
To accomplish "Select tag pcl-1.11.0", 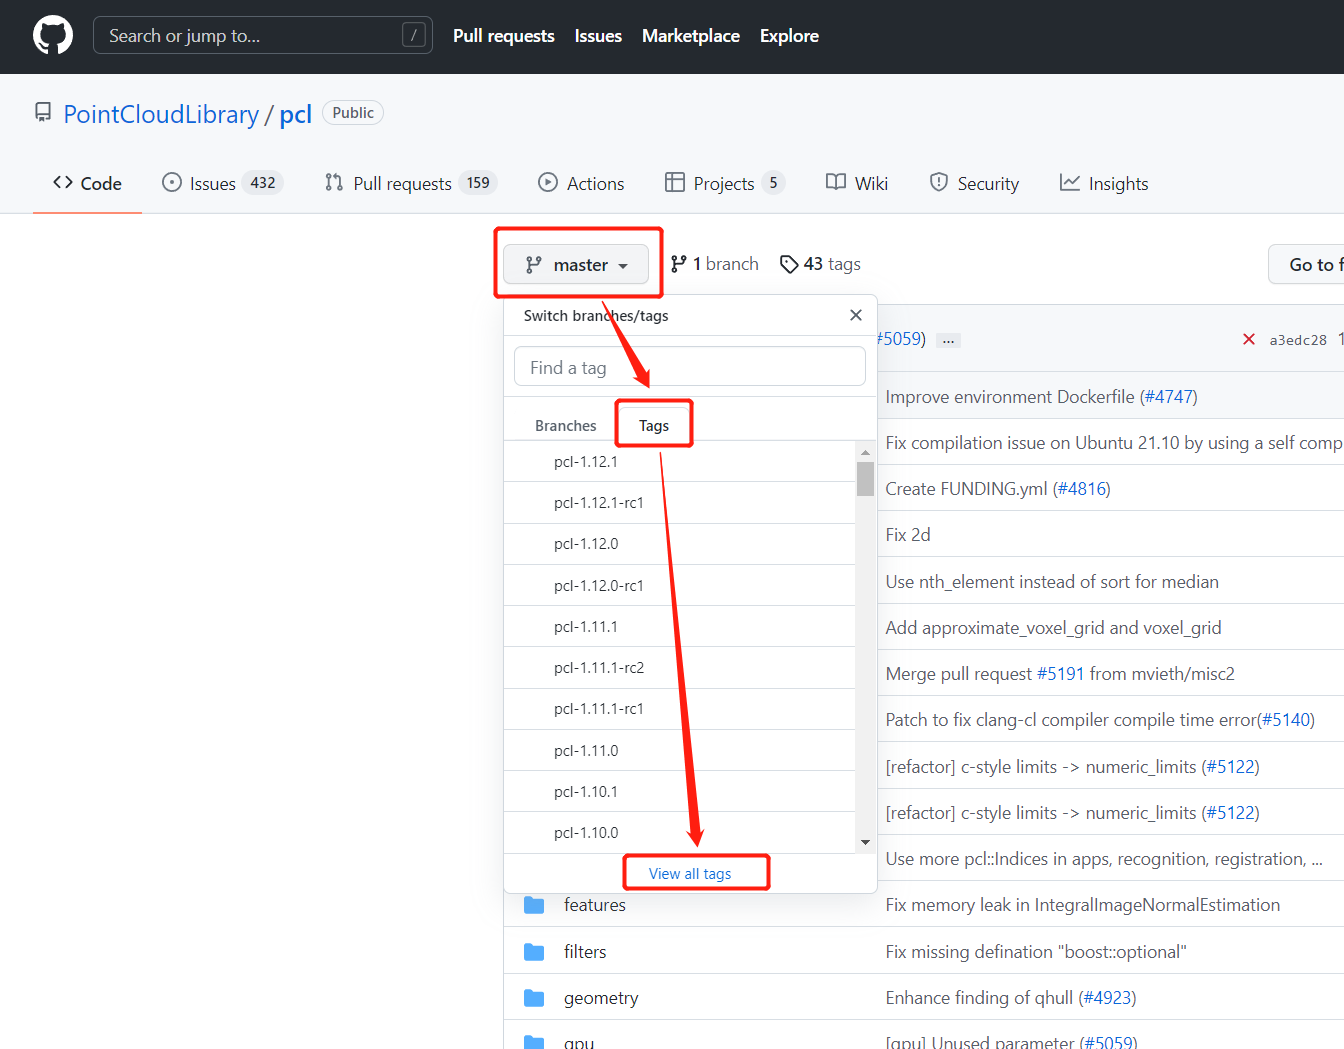I will (x=680, y=751).
